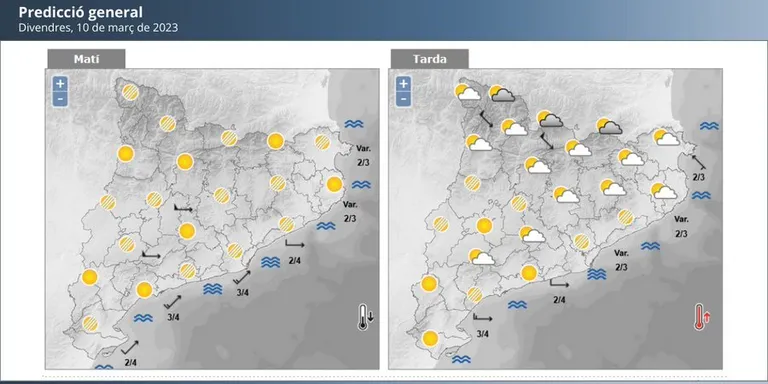
Task: Click full sun icon beside '2/4' barb, Tarda map
Action: tap(529, 273)
